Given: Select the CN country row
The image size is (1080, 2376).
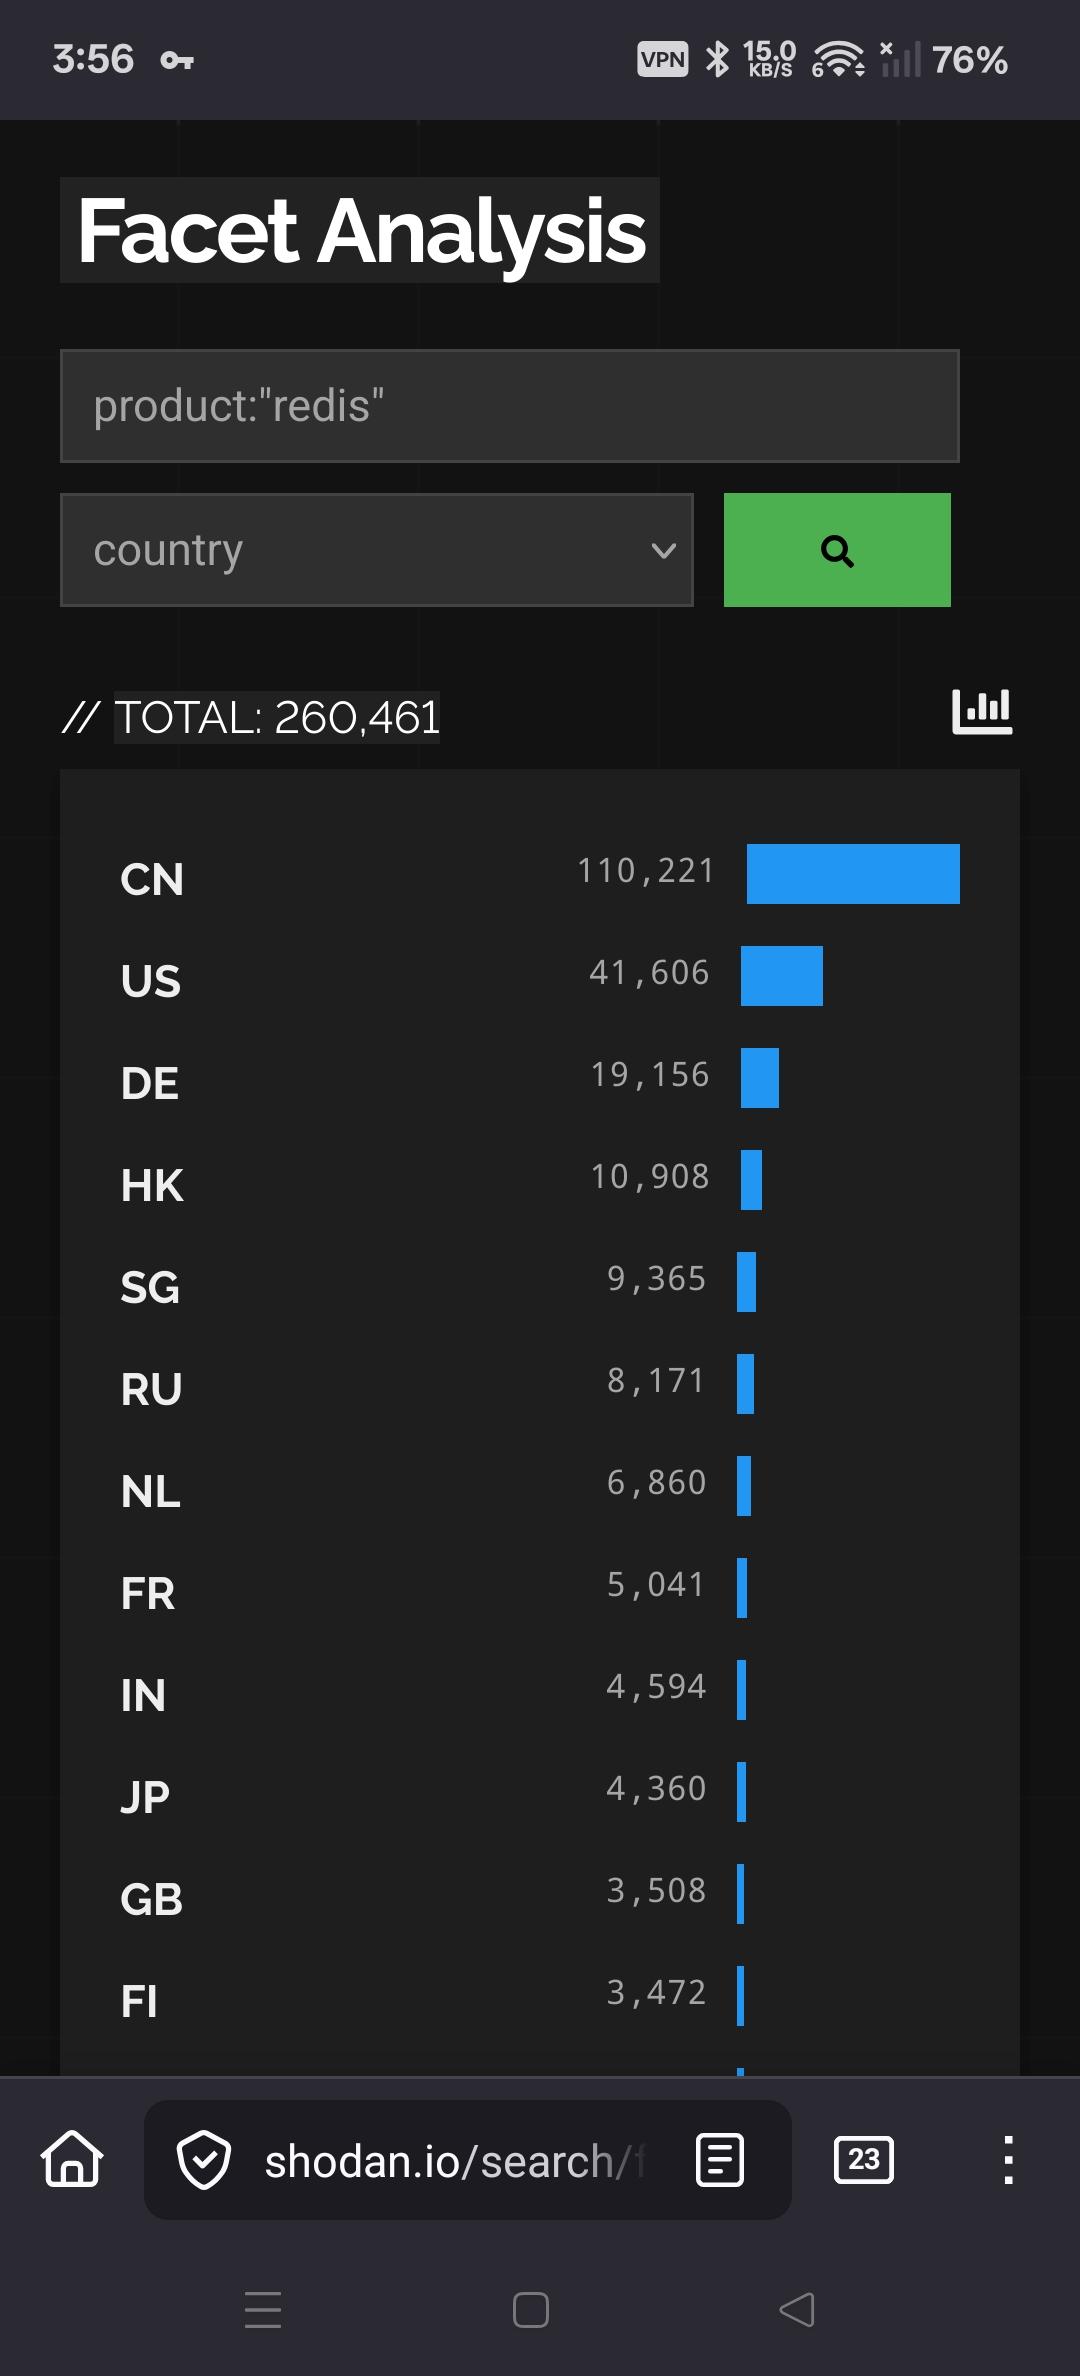Looking at the screenshot, I should point(152,880).
